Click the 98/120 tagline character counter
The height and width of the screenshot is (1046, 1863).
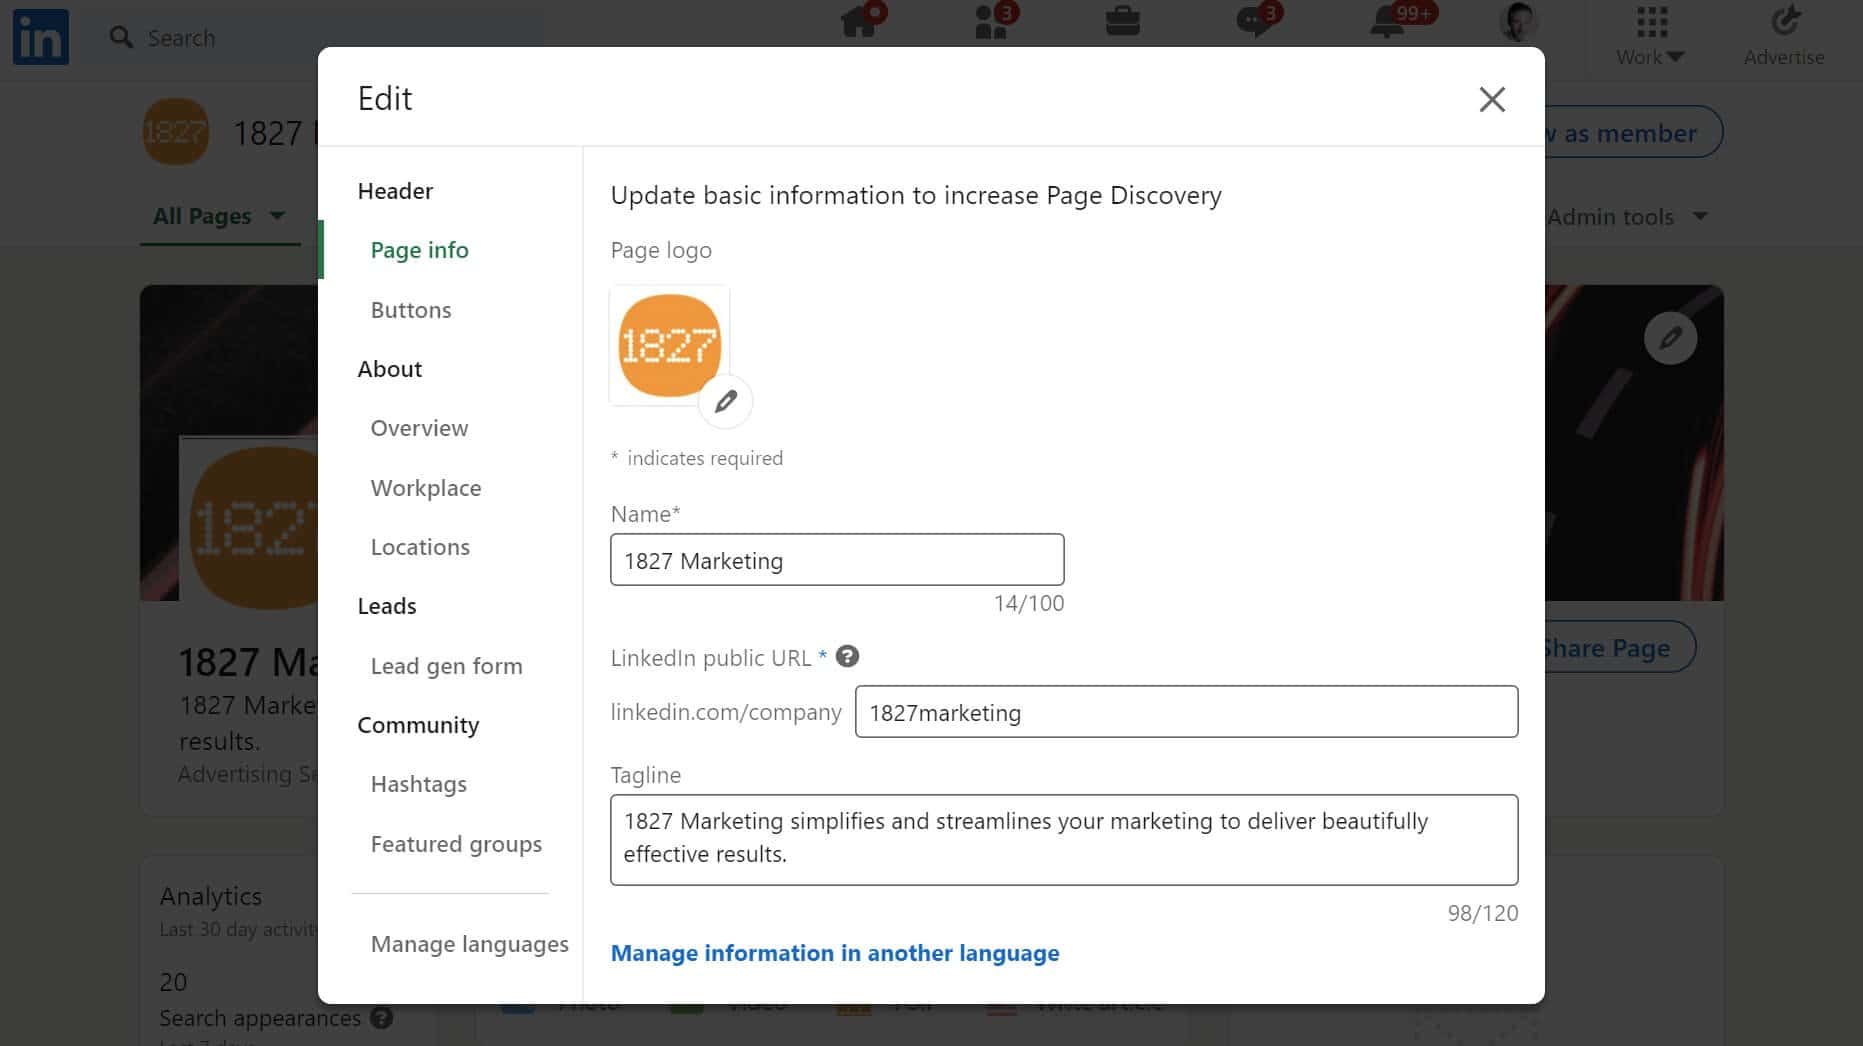point(1482,913)
